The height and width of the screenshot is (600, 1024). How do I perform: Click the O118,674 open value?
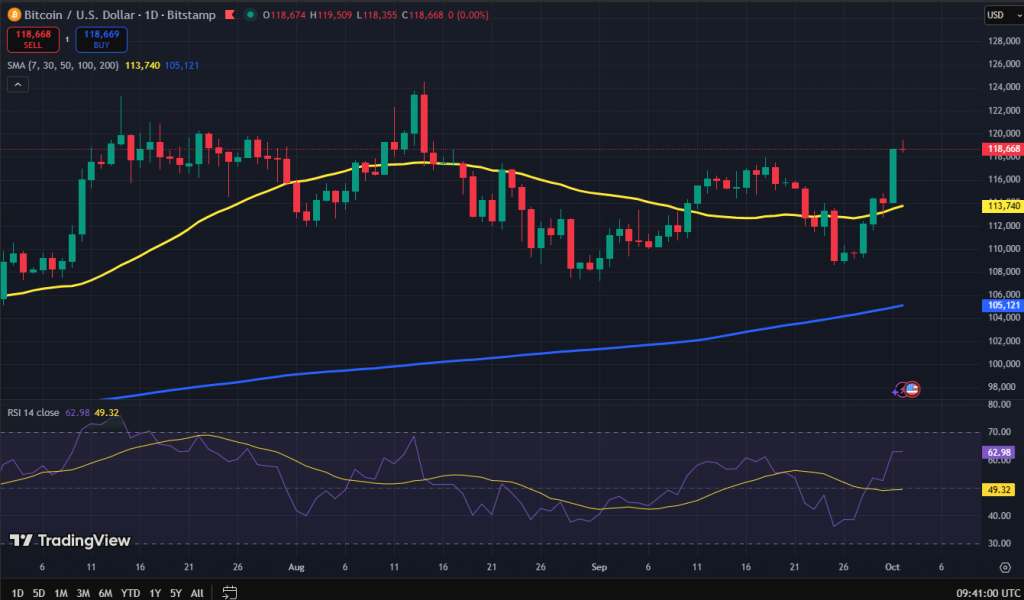(284, 15)
